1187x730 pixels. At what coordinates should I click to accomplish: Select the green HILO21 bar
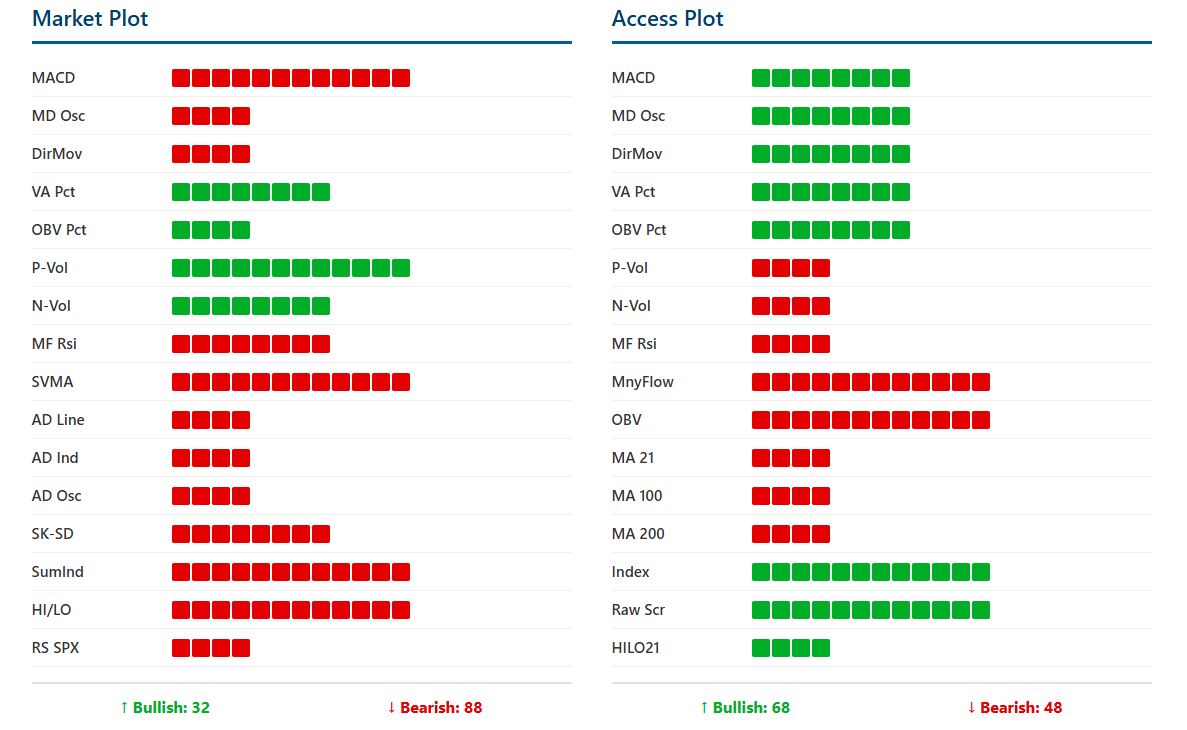click(x=791, y=648)
